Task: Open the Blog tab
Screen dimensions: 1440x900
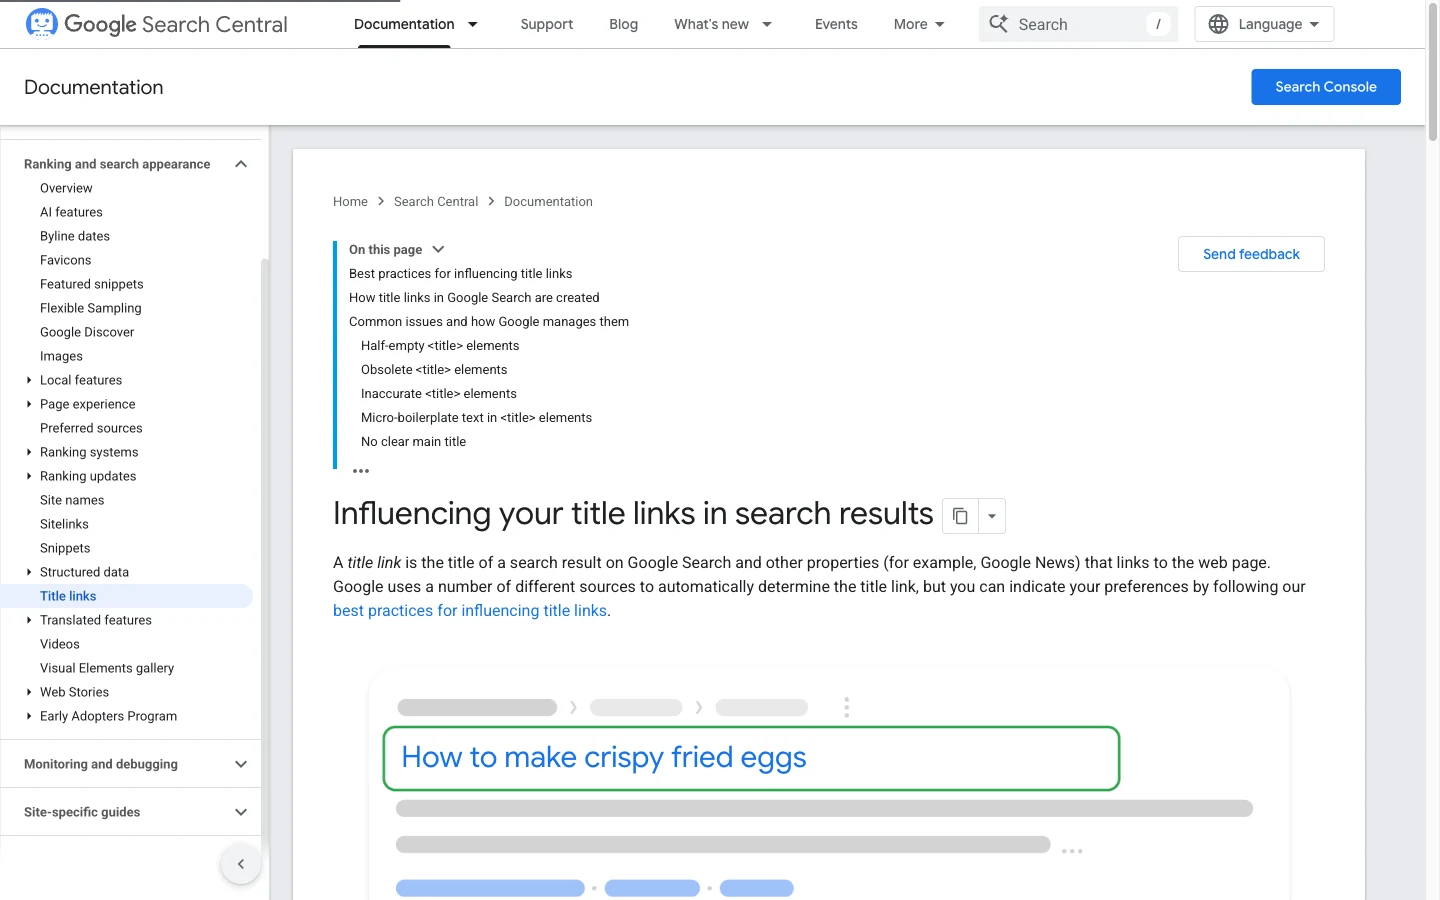Action: 623,24
